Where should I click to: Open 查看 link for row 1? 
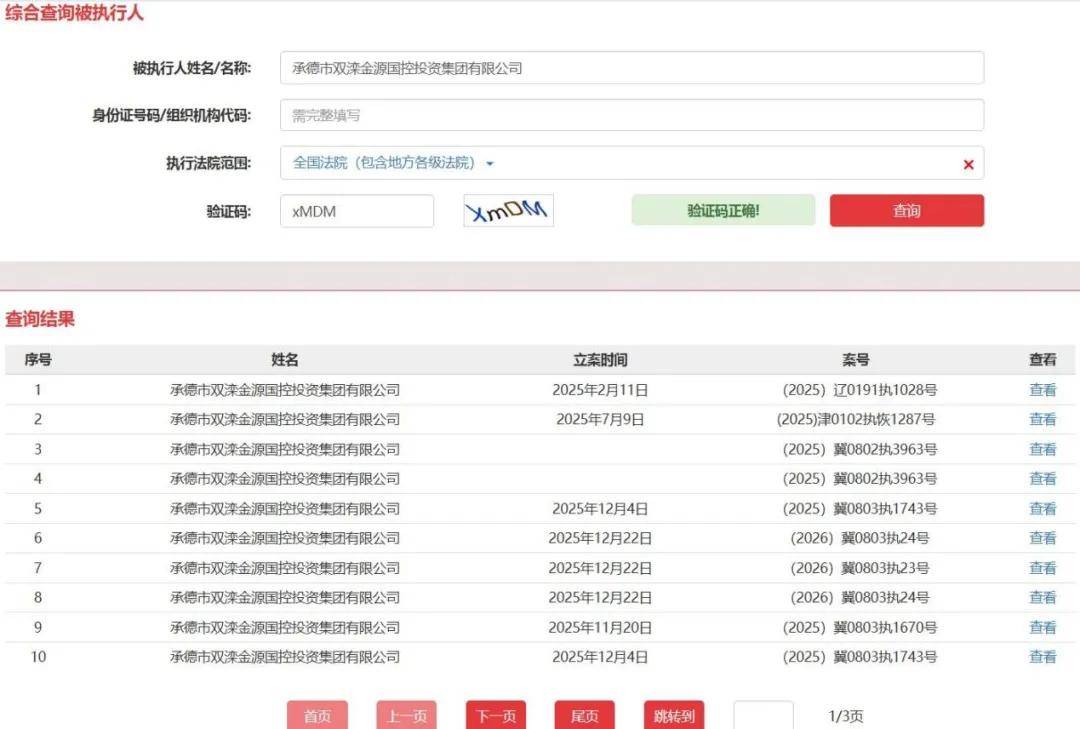(1042, 390)
